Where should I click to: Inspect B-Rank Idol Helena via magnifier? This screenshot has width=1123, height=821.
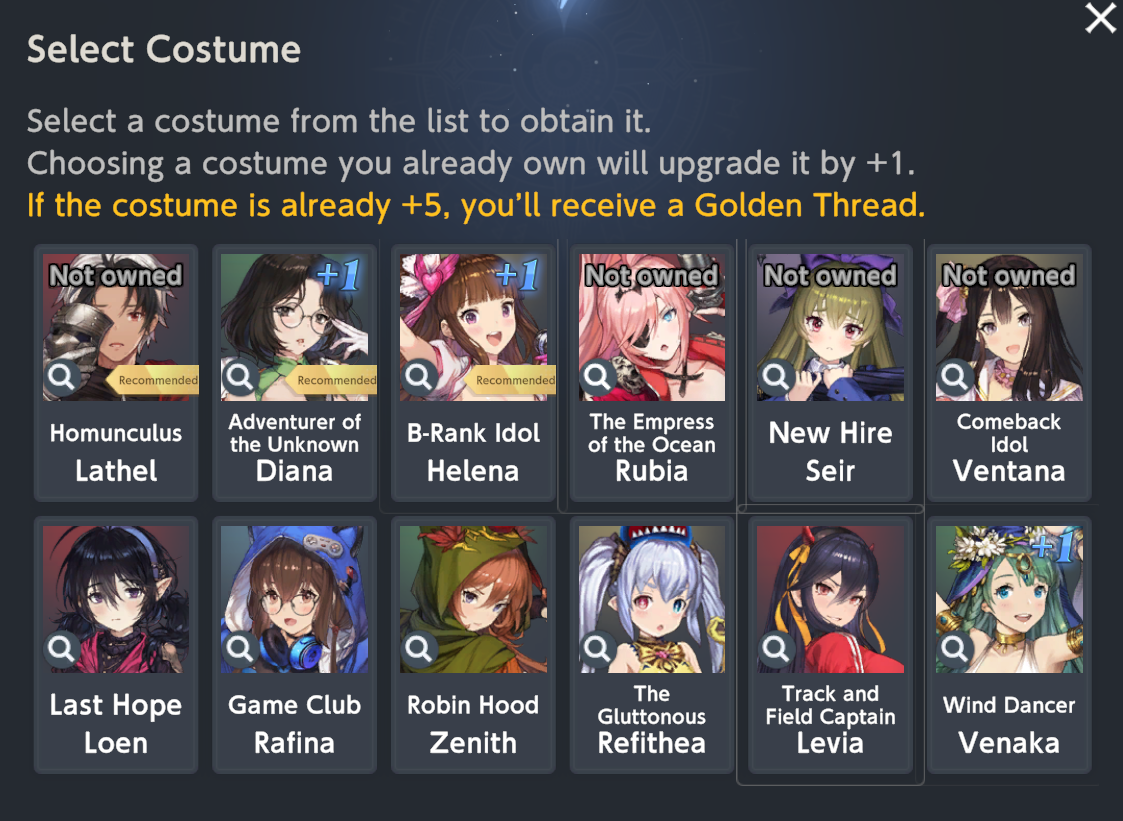419,376
